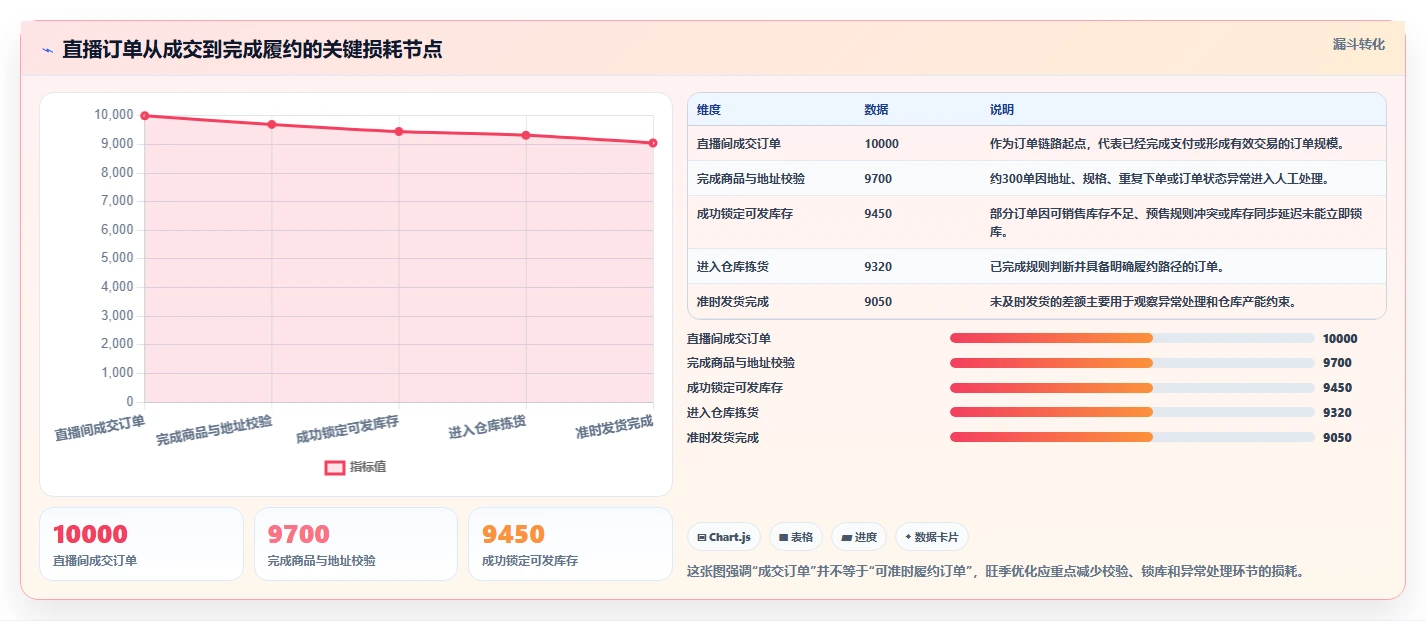Click the chart data point for 准时发货完成
Screen dimensions: 1426x621
coord(653,143)
